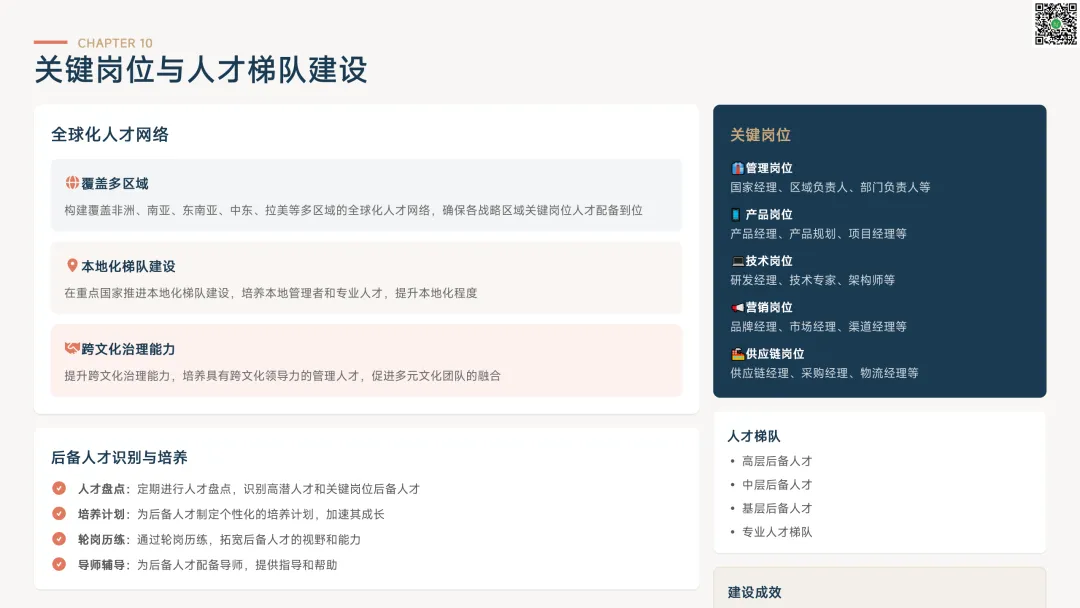Click the 管理岗位 icon
The image size is (1080, 608).
737,168
